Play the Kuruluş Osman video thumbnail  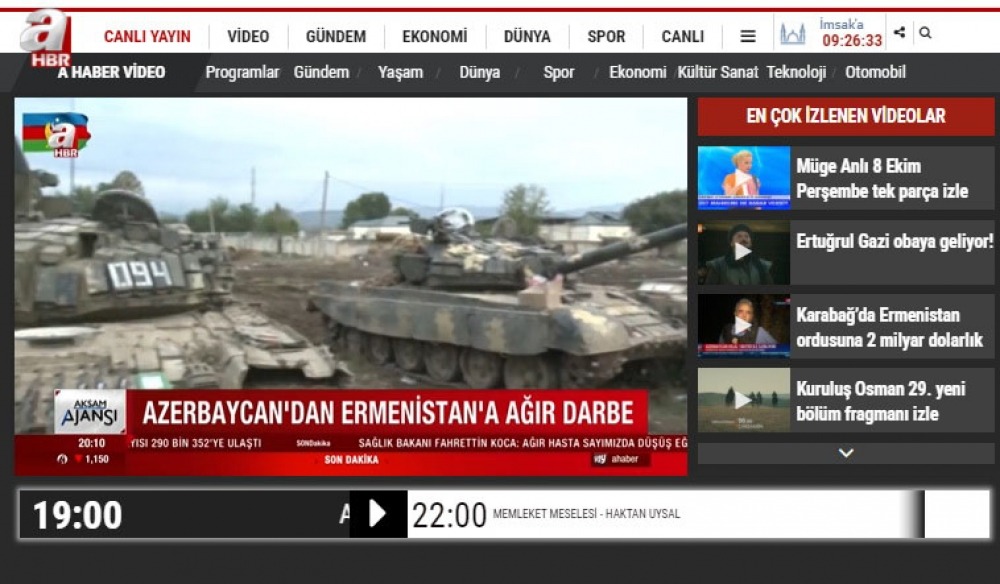click(743, 400)
